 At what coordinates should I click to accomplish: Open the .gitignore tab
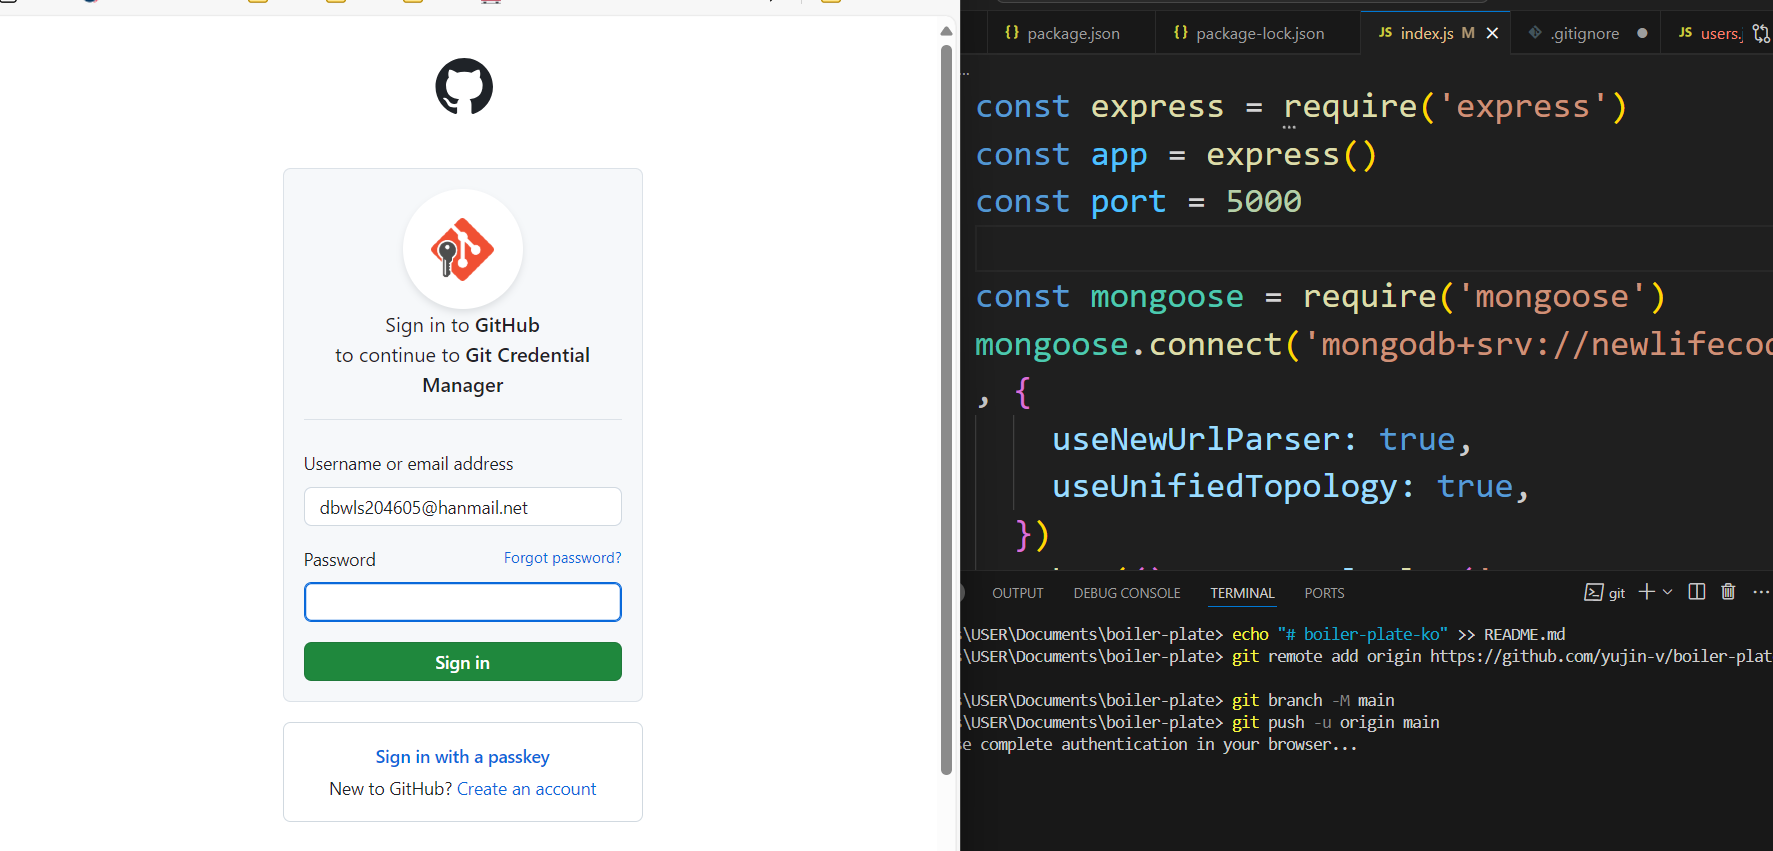click(x=1585, y=33)
